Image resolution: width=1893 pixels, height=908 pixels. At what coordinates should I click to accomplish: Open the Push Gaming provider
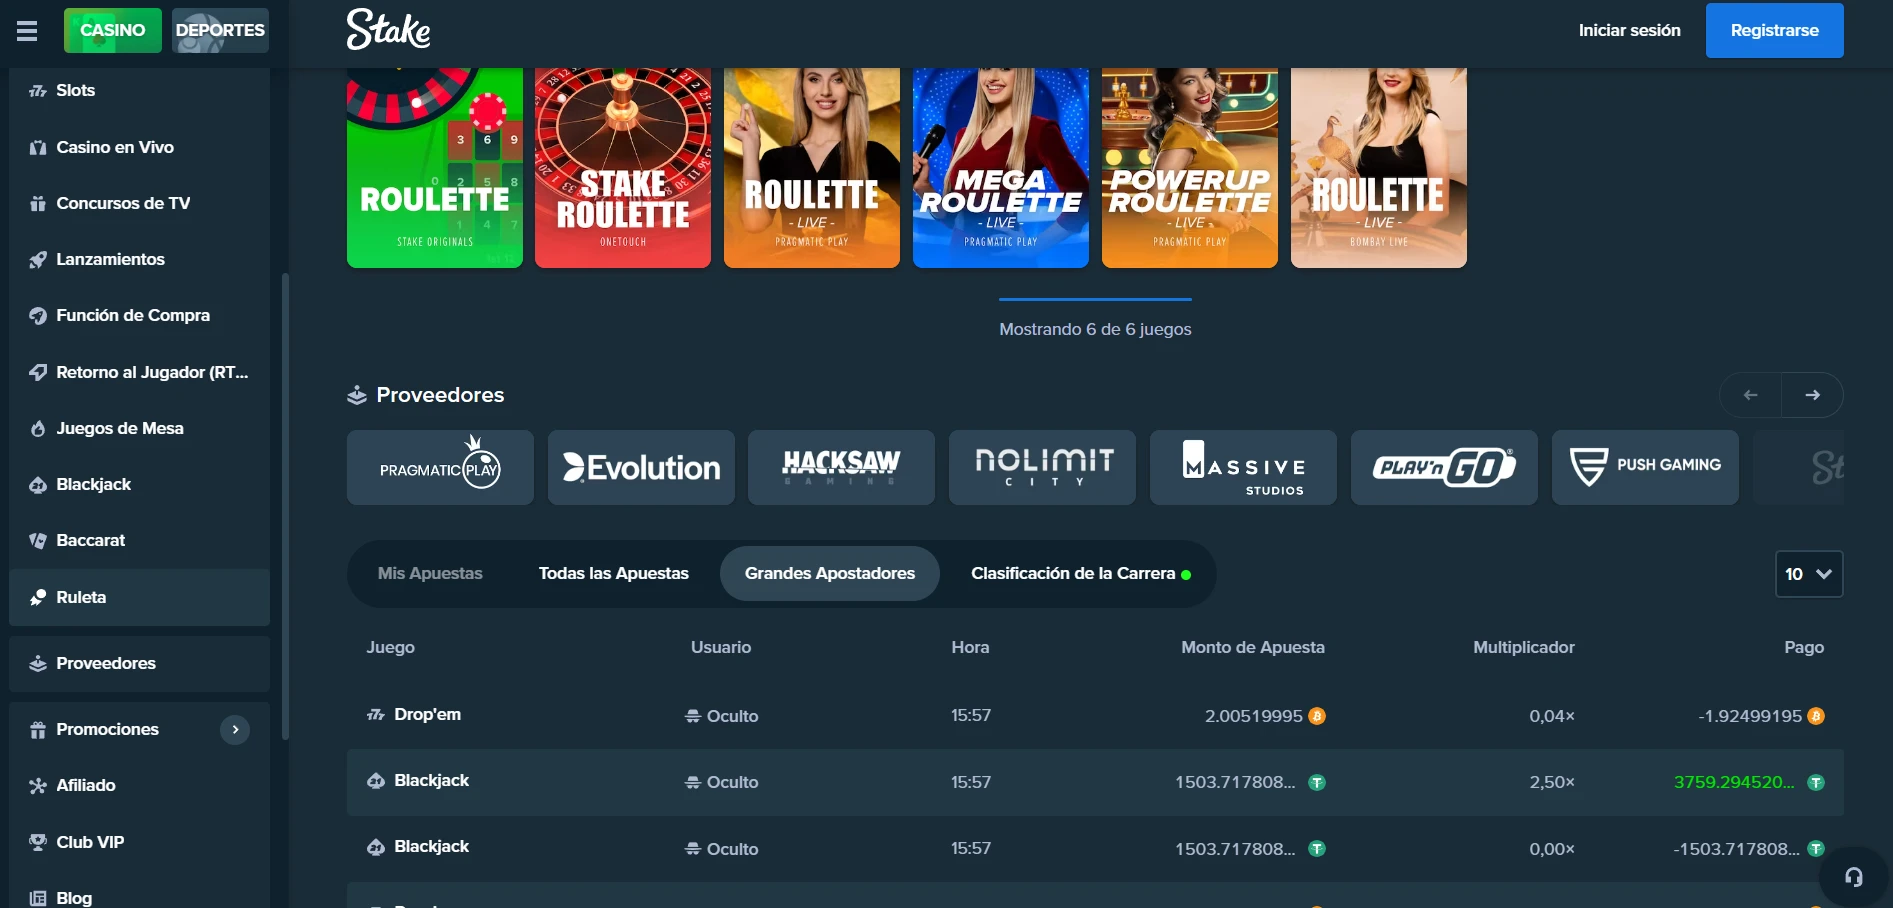coord(1645,468)
